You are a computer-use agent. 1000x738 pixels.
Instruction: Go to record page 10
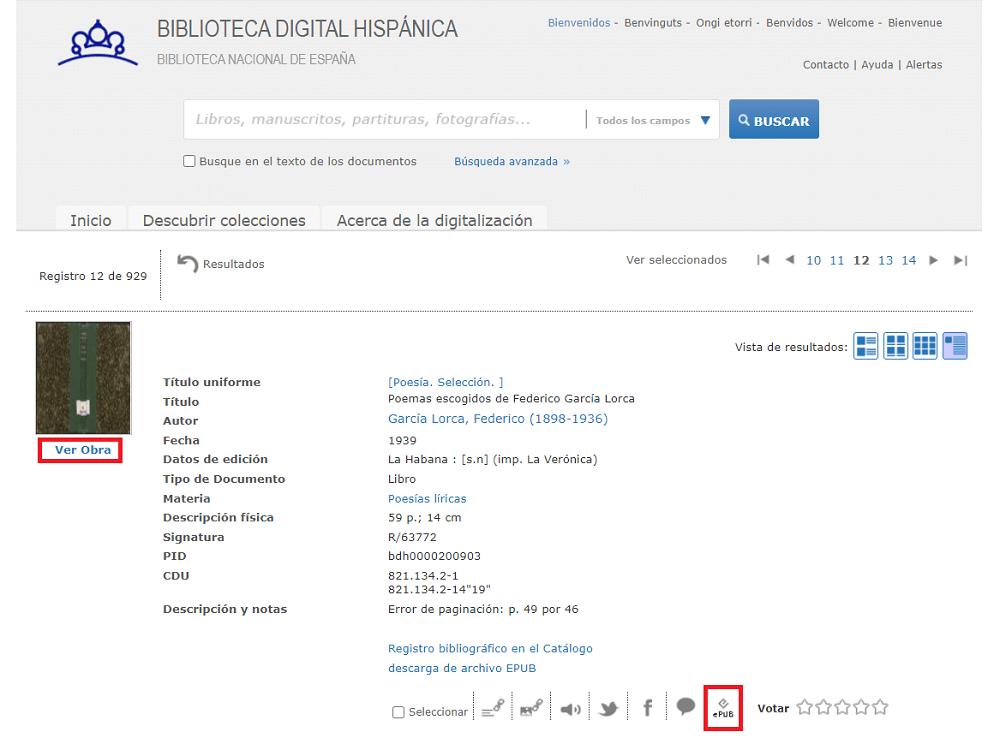coord(813,260)
